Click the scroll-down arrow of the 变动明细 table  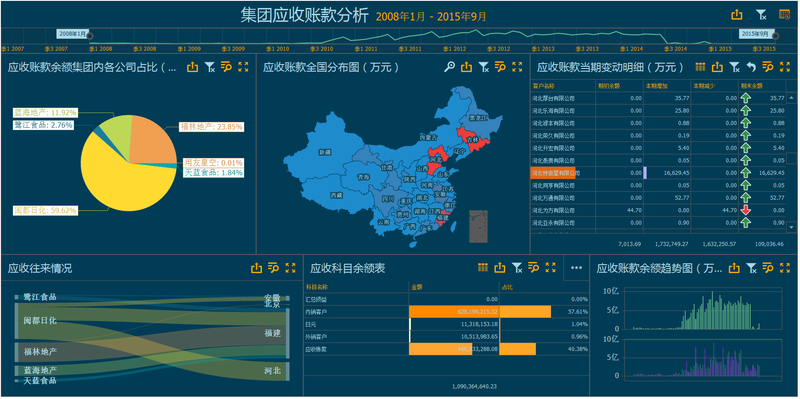click(x=792, y=226)
